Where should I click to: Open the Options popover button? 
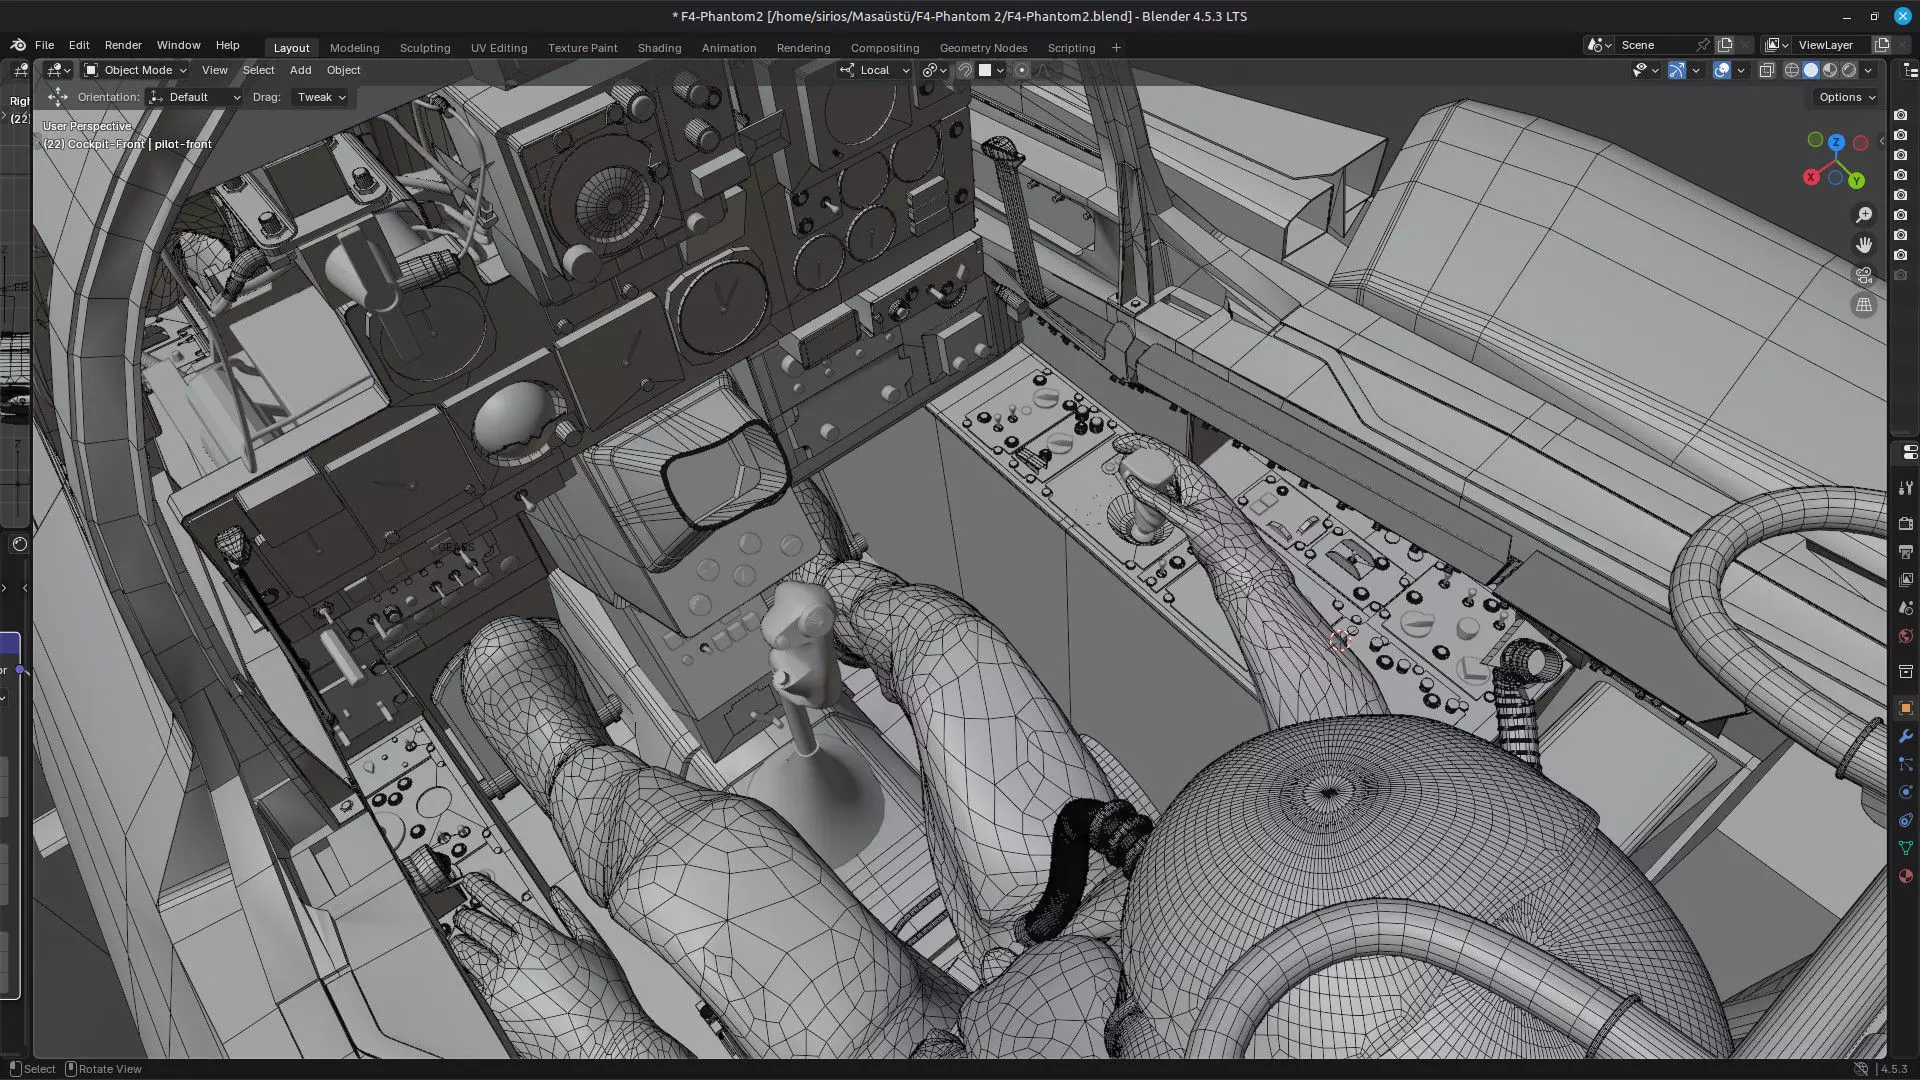[1846, 97]
